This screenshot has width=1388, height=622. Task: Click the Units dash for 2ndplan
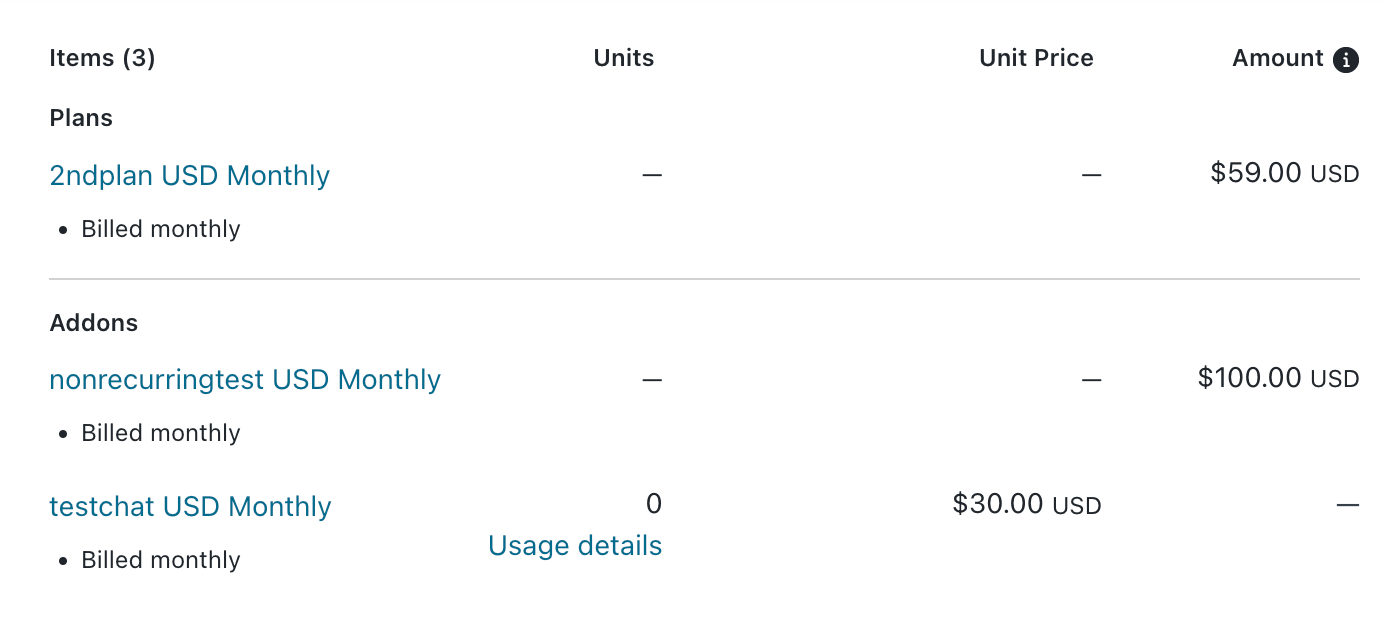(x=652, y=175)
